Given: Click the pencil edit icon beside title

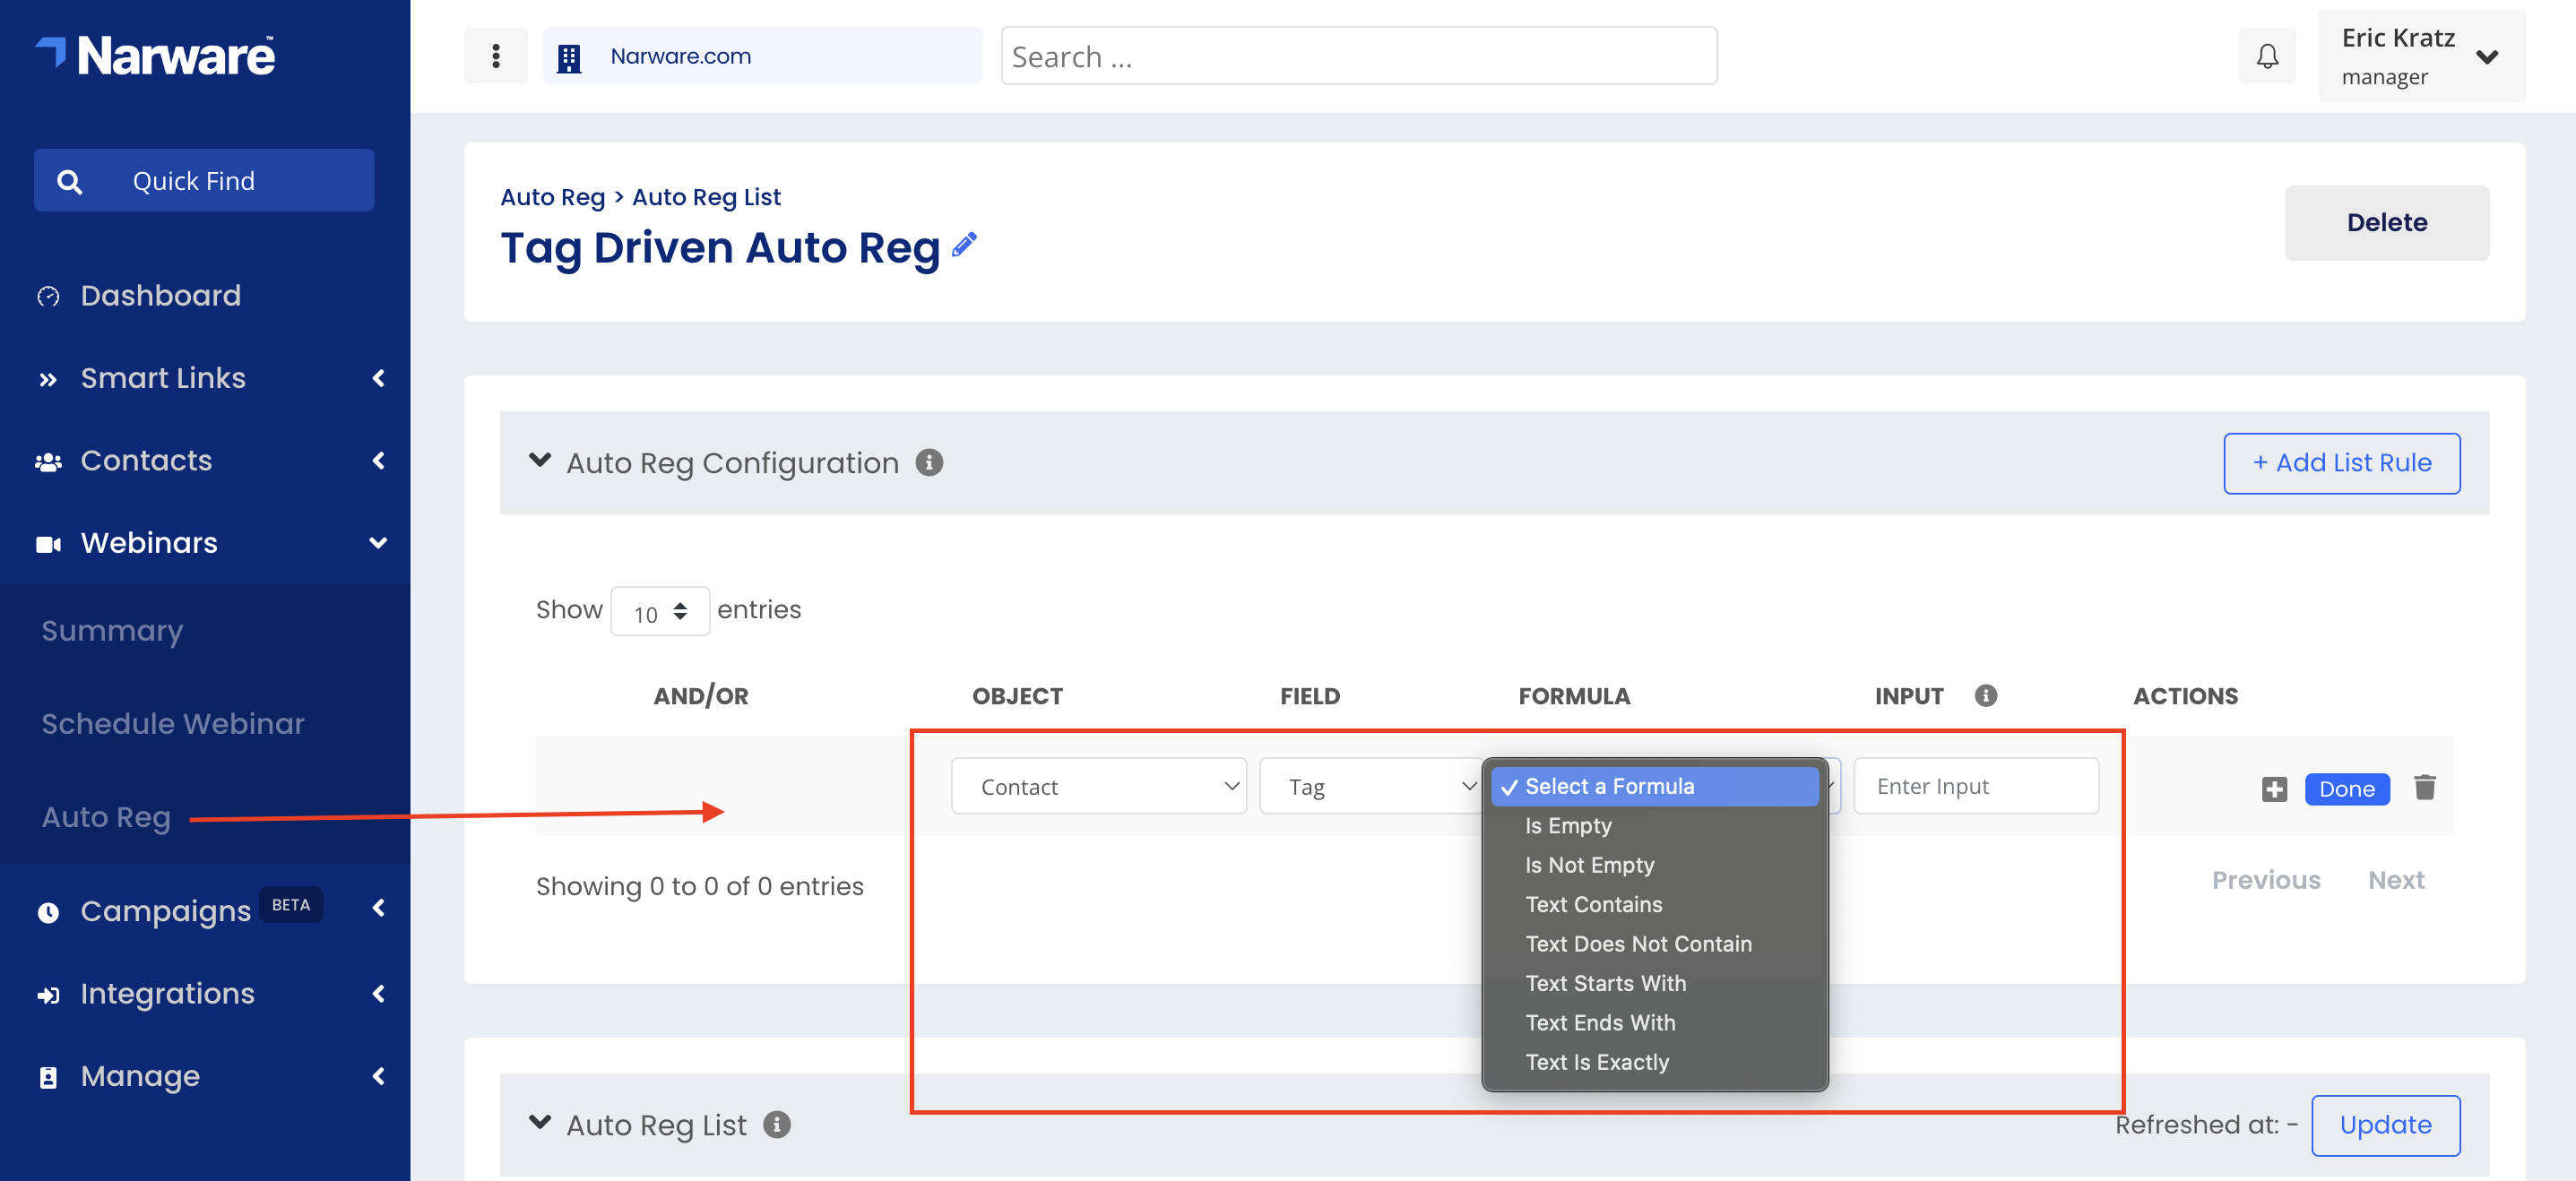Looking at the screenshot, I should [964, 245].
